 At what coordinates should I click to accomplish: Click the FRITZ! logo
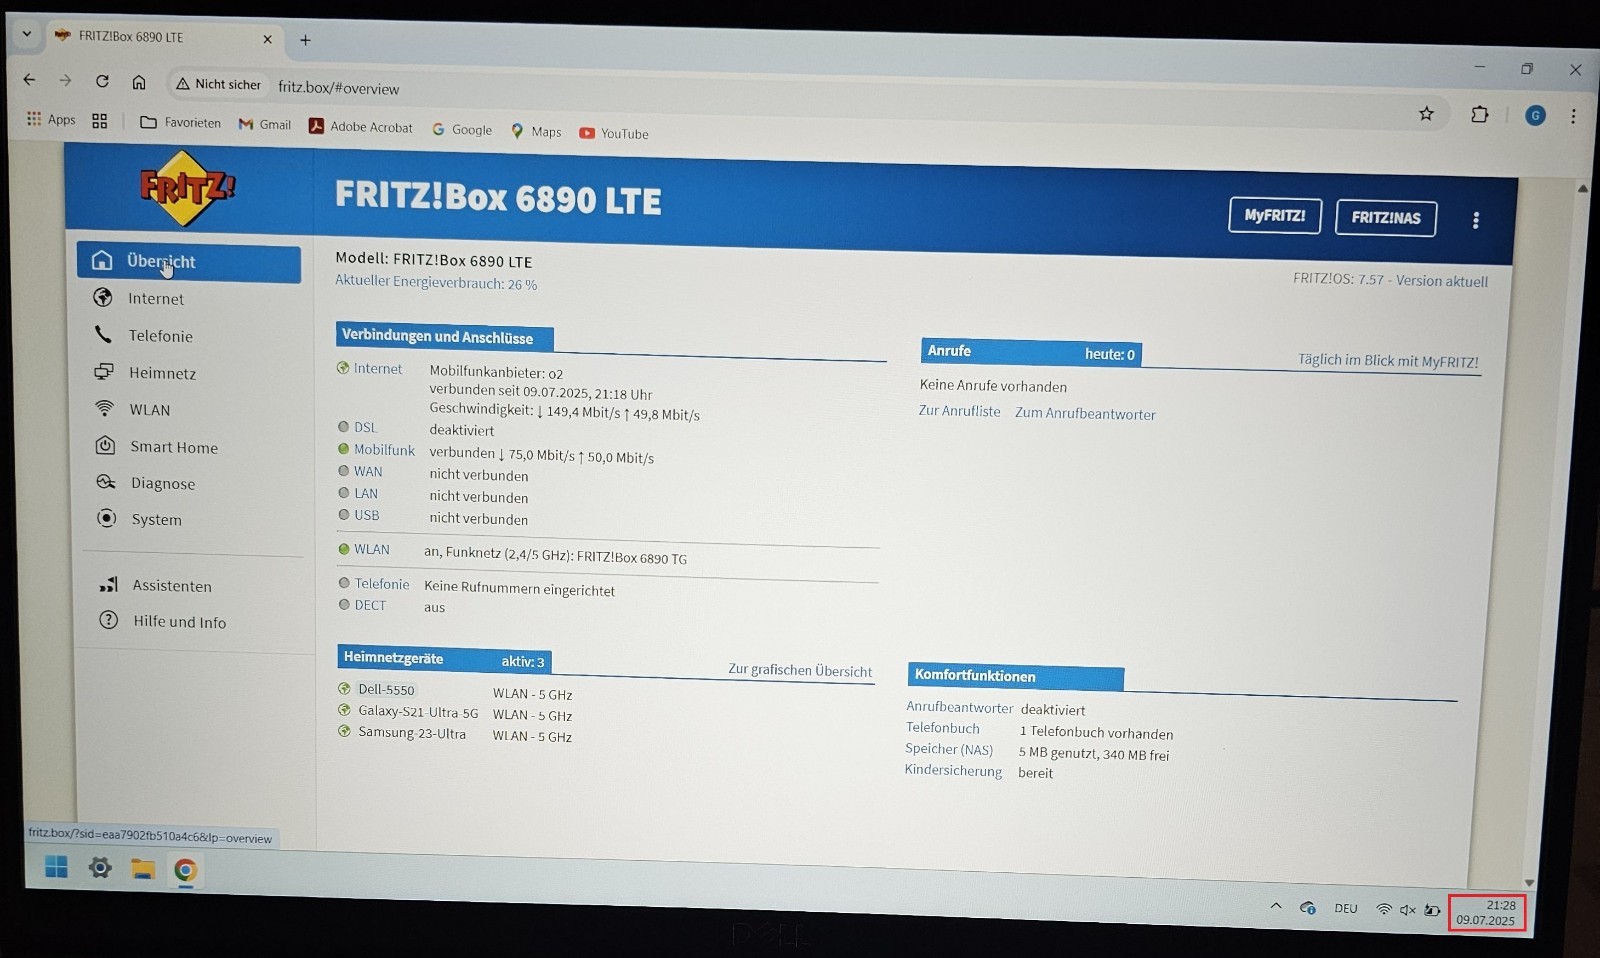coord(187,188)
